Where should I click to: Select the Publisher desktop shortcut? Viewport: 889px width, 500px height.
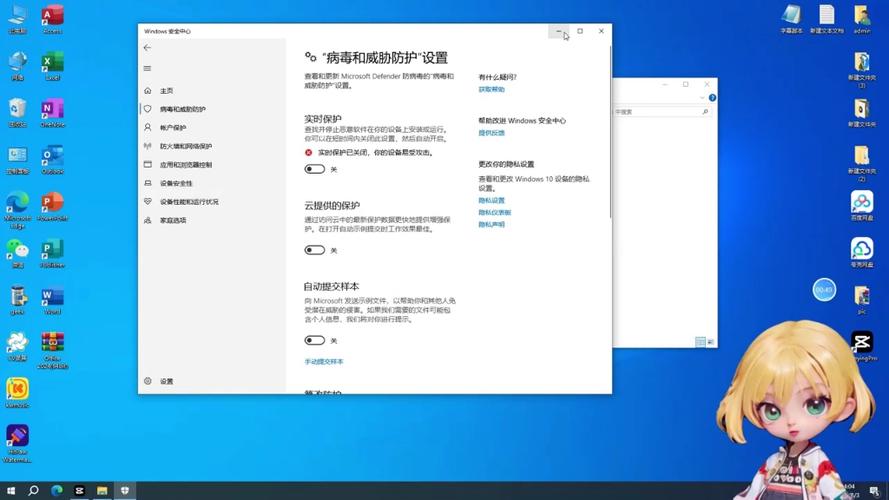tap(52, 253)
